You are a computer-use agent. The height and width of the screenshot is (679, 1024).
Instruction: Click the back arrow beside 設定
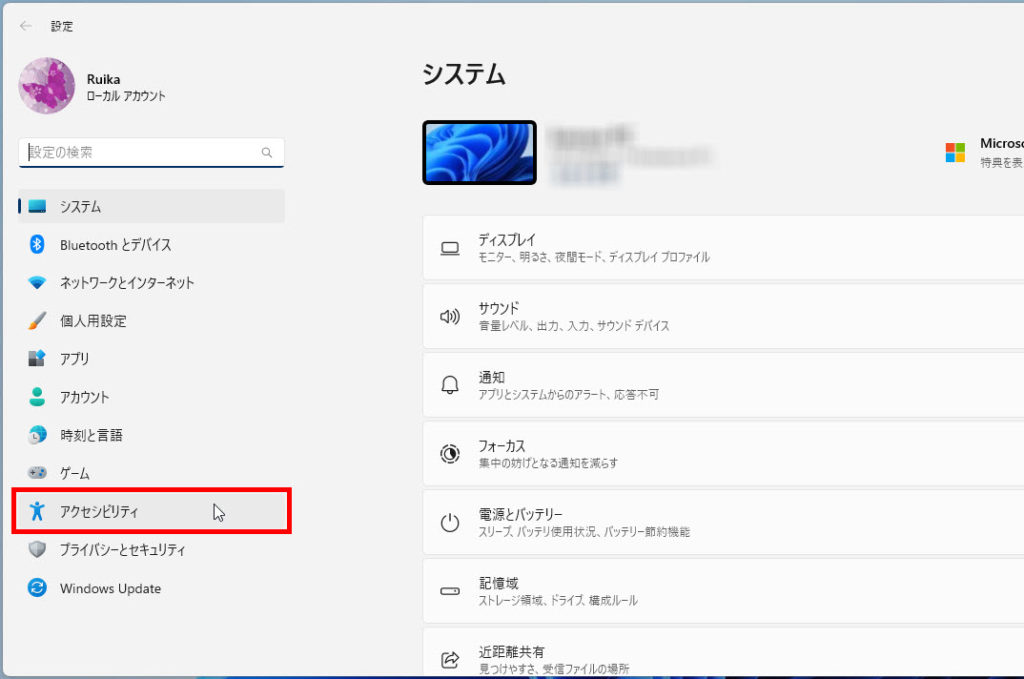26,26
